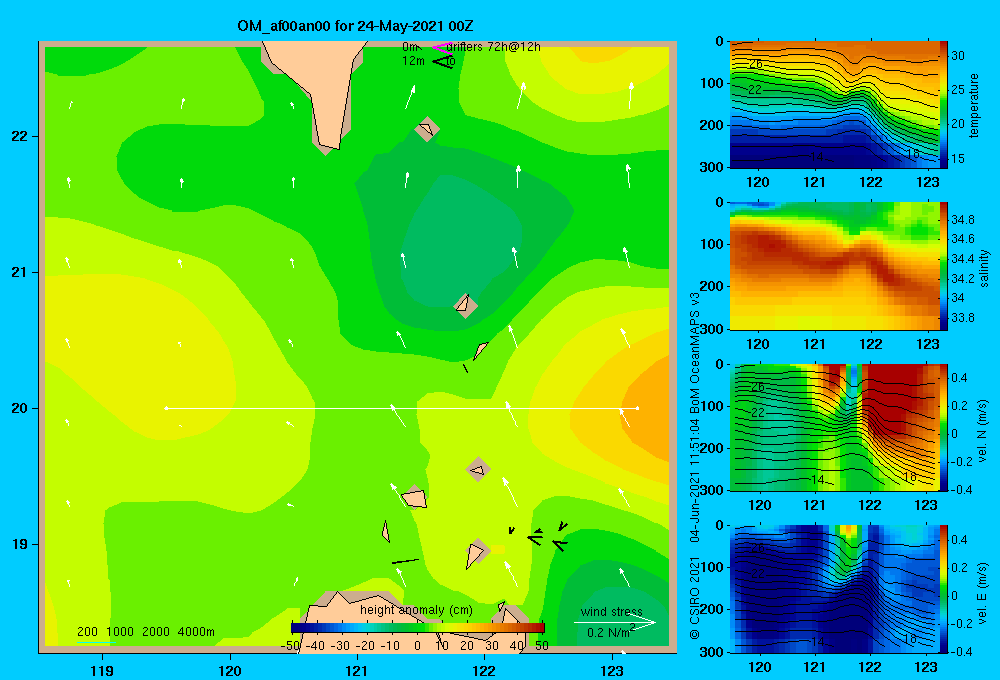Click the black 12m drifter arrow in legend
This screenshot has height=680, width=1000.
click(443, 62)
